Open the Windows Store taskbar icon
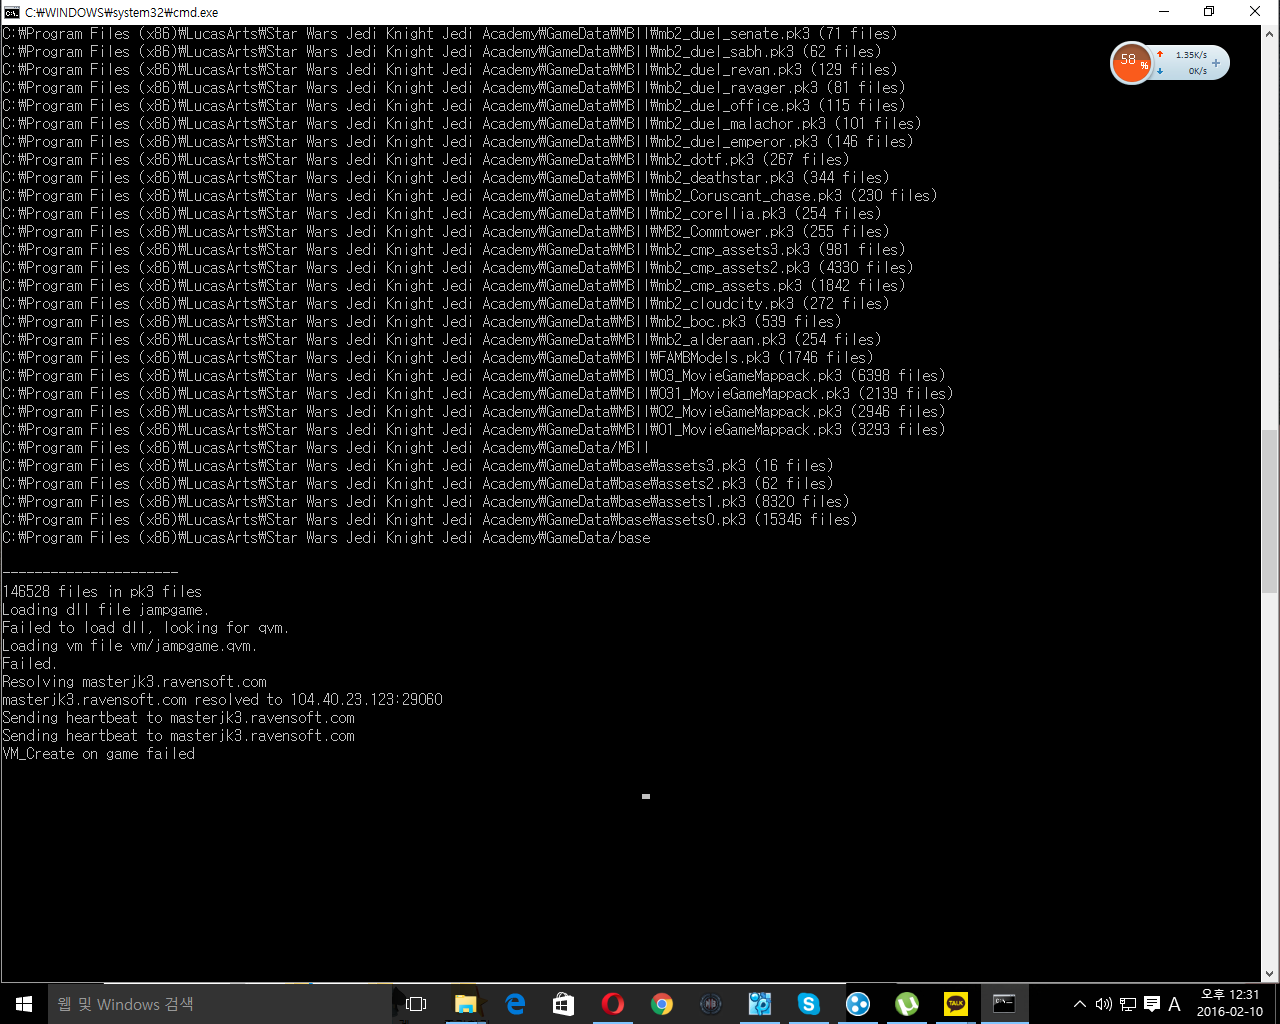1280x1024 pixels. [x=564, y=1004]
